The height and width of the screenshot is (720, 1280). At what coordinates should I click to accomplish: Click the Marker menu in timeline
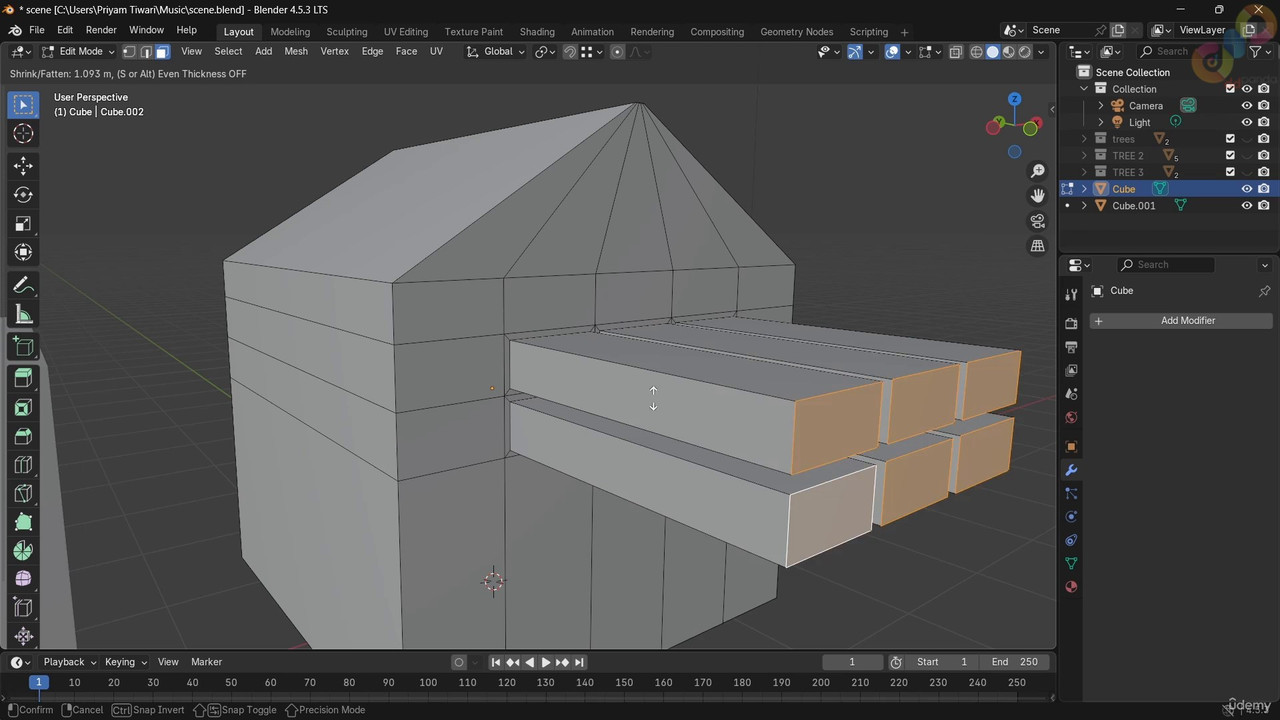pyautogui.click(x=206, y=662)
